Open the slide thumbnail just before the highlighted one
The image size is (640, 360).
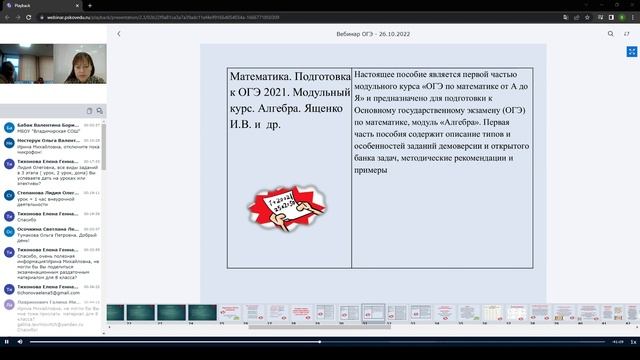(349, 313)
